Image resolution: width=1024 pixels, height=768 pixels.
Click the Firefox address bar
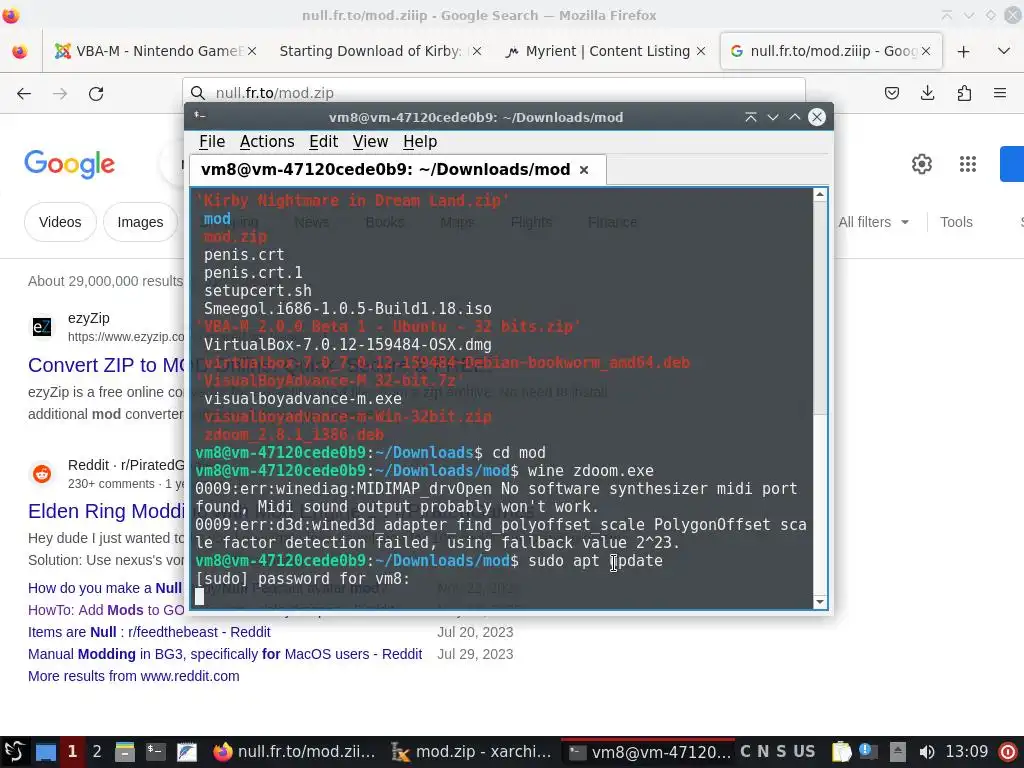coord(494,93)
